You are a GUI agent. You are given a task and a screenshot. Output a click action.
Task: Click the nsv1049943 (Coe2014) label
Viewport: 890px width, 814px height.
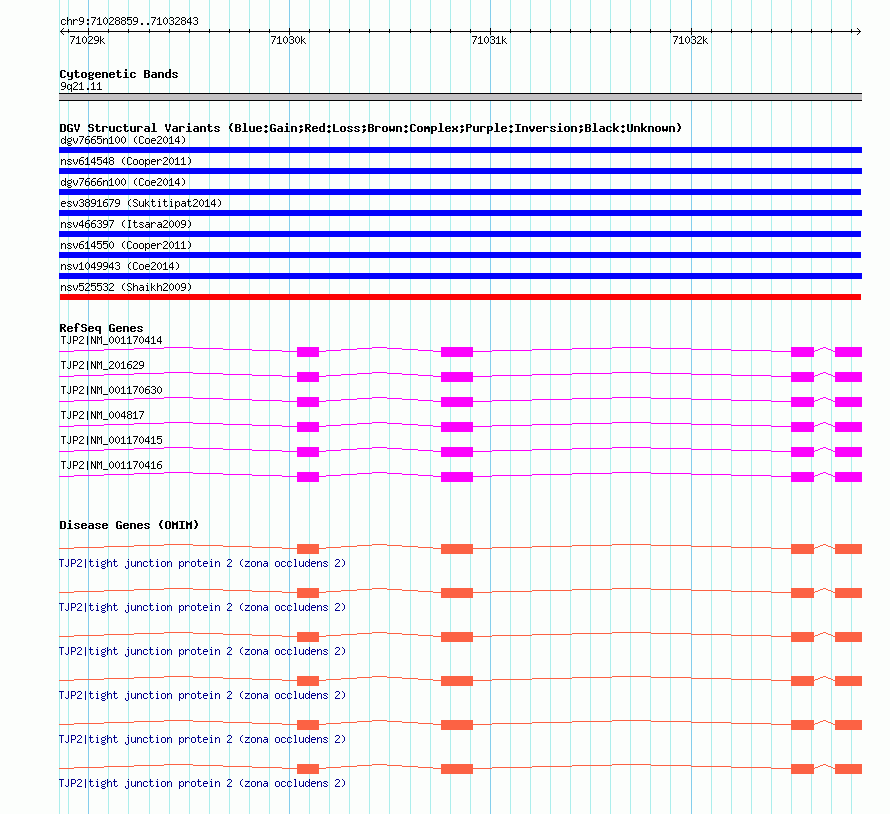[x=120, y=266]
